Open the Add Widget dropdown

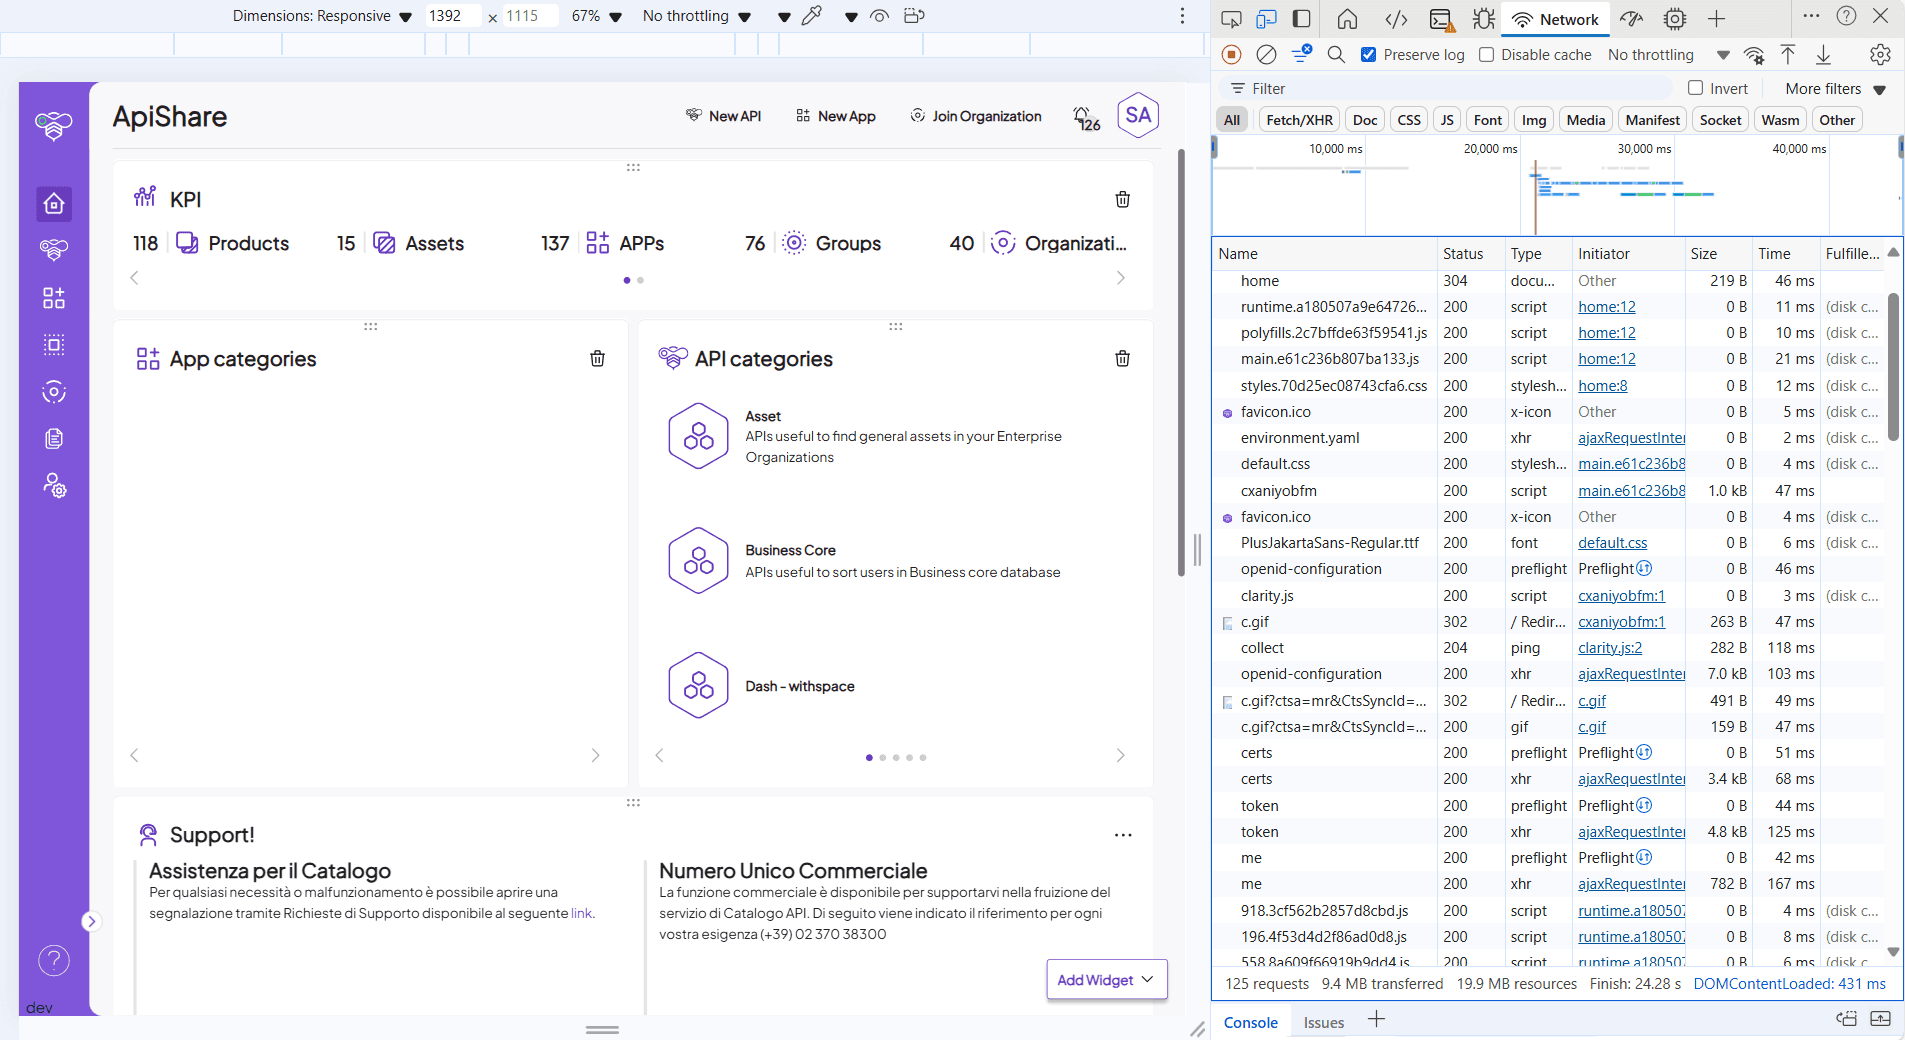pyautogui.click(x=1105, y=980)
